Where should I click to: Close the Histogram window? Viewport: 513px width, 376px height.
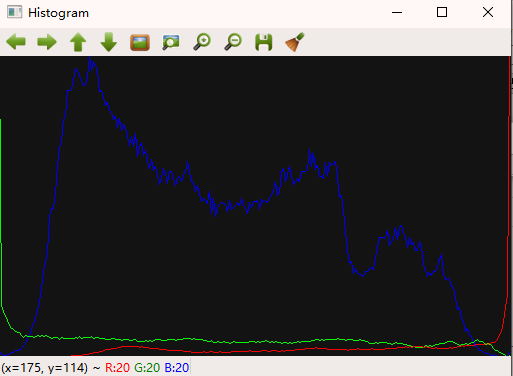(488, 12)
